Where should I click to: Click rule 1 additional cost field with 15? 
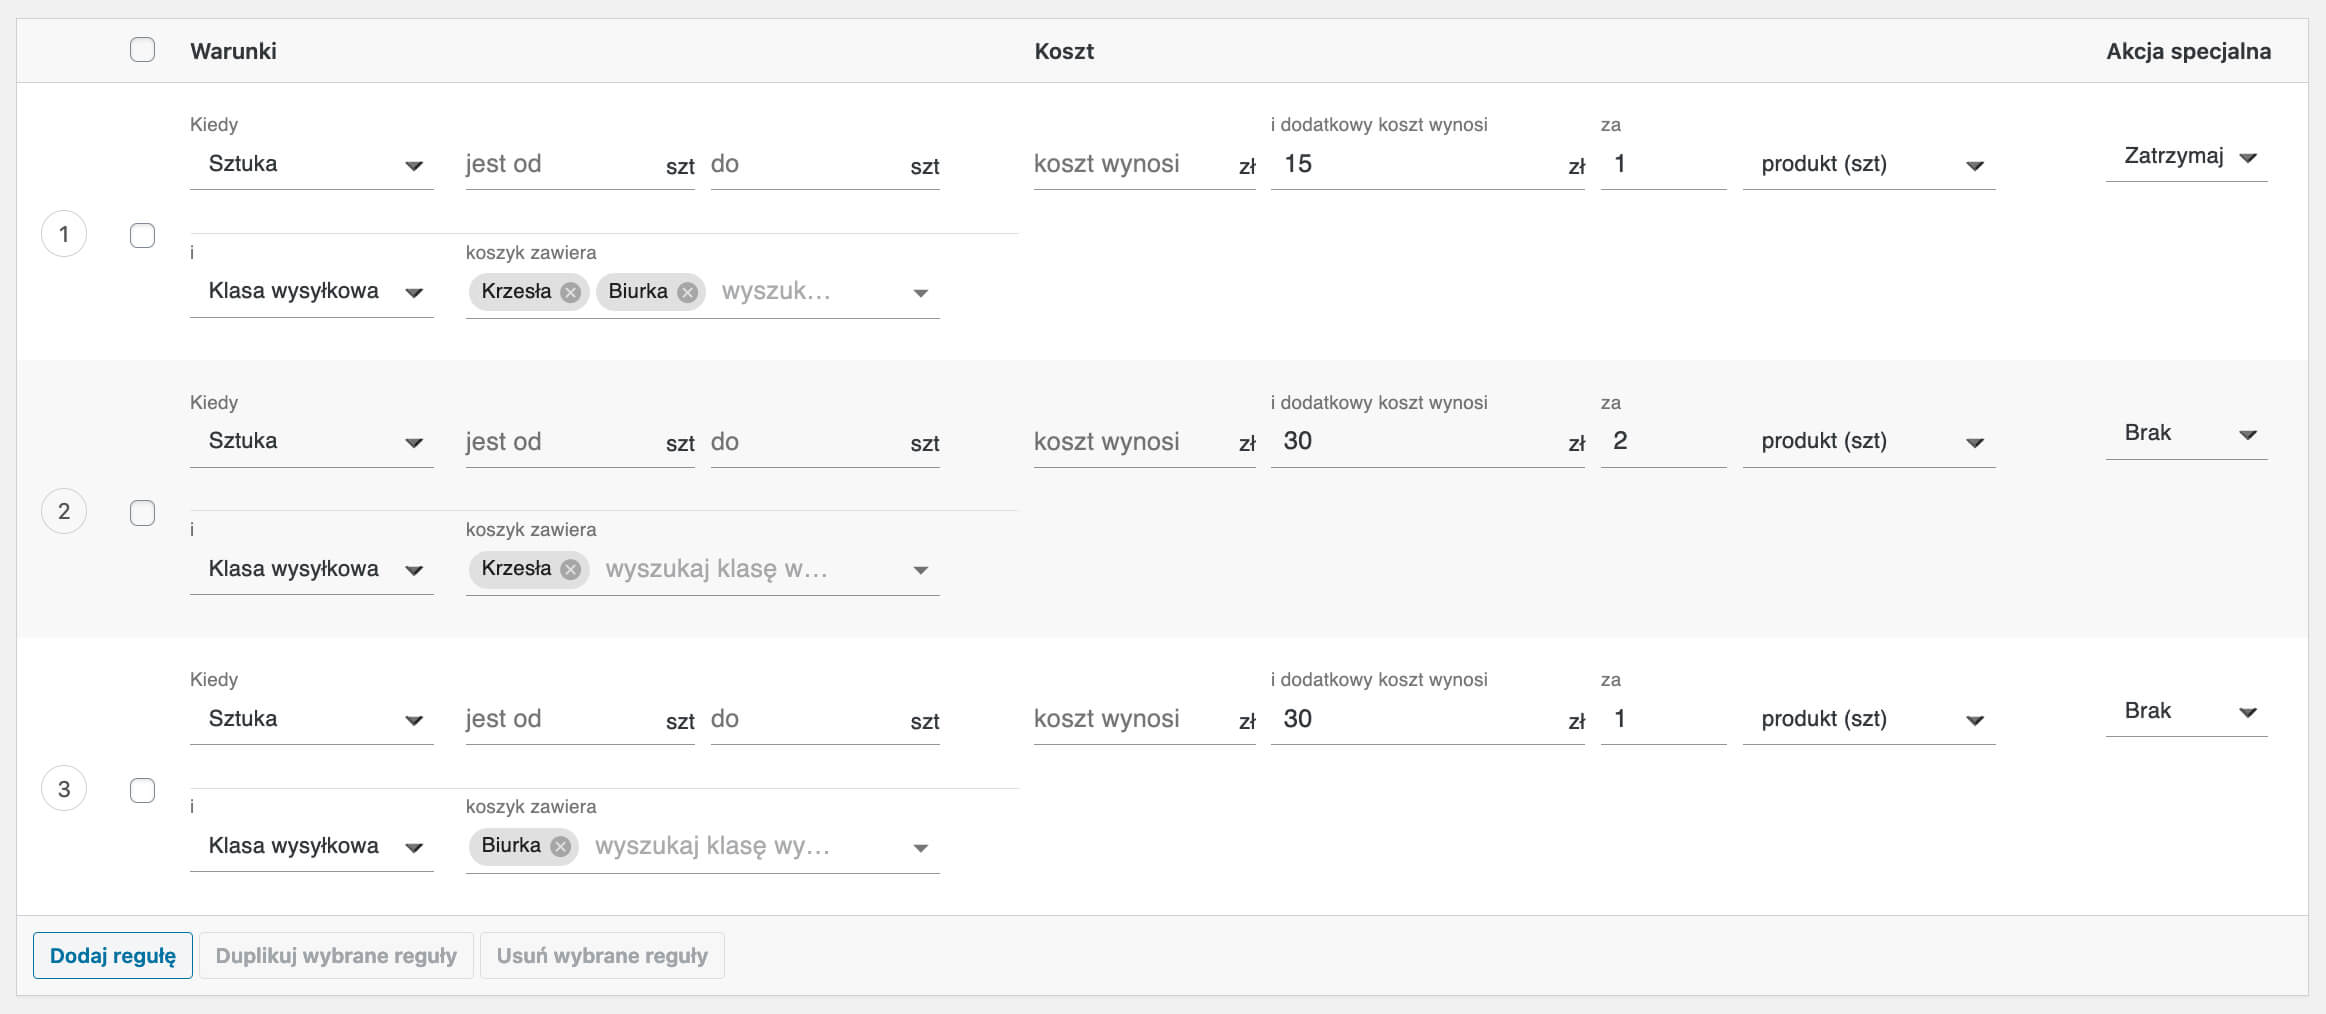[x=1418, y=165]
